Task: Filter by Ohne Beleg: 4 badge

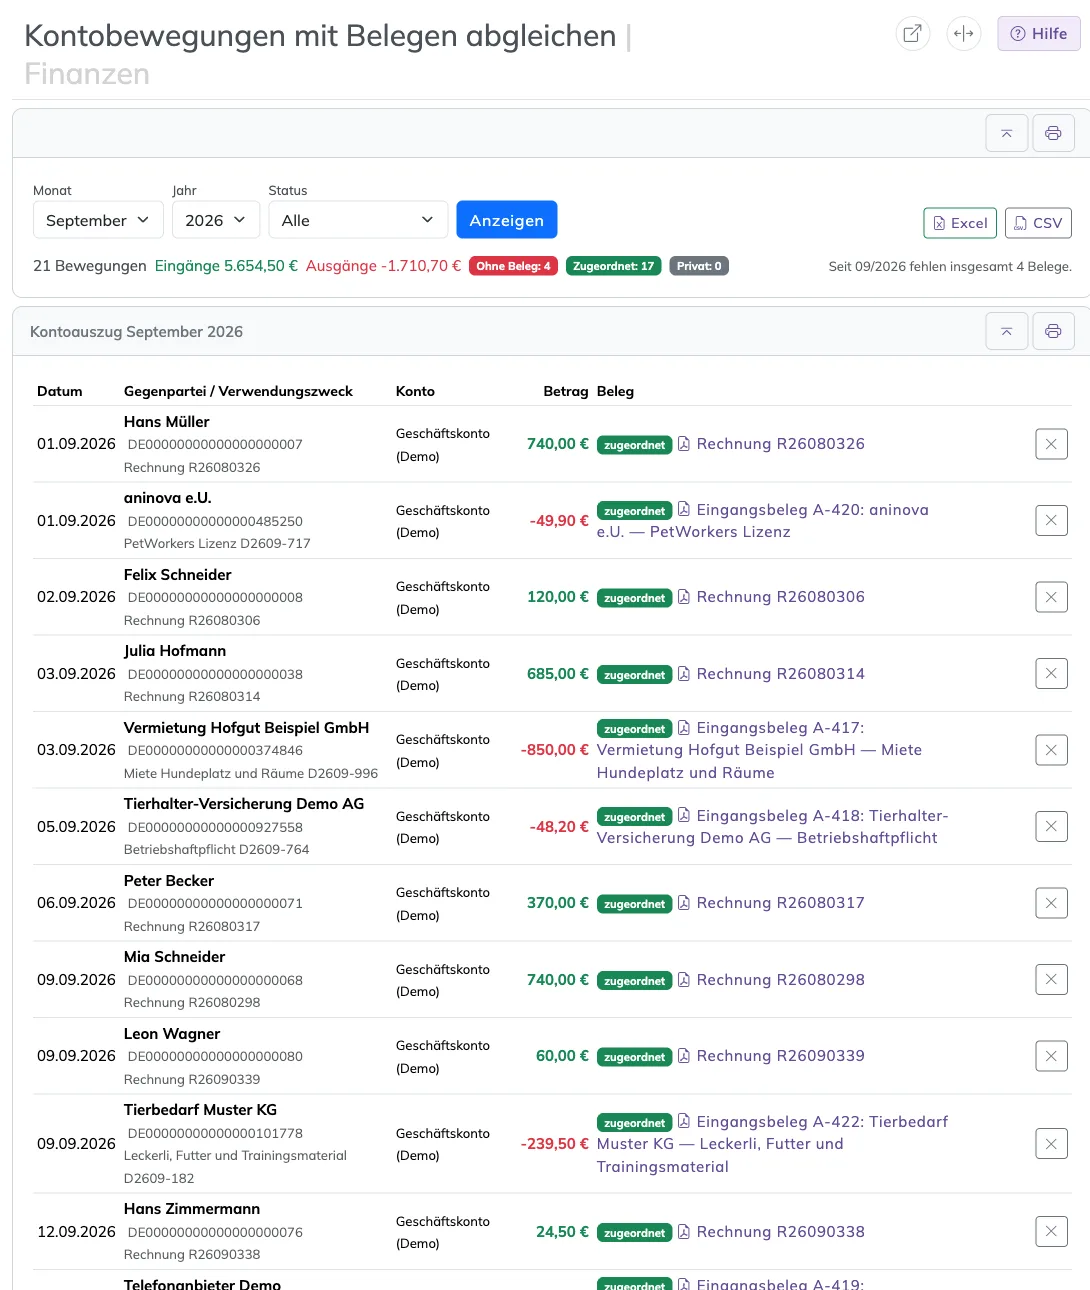Action: [513, 266]
